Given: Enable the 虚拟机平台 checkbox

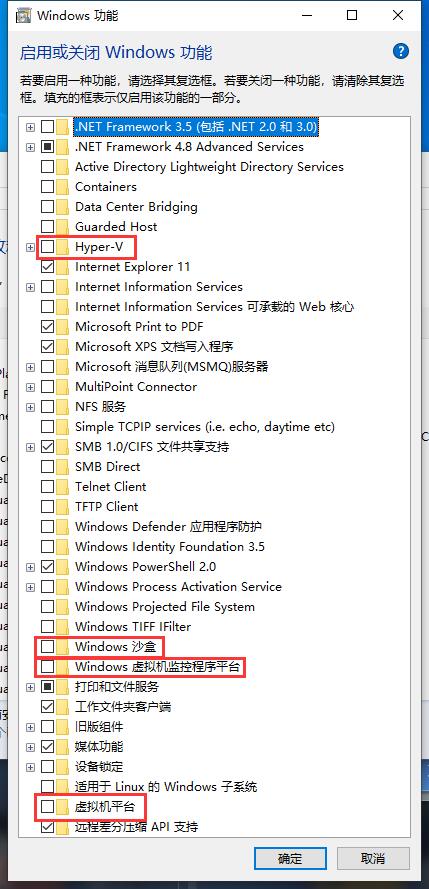Looking at the screenshot, I should (x=48, y=806).
